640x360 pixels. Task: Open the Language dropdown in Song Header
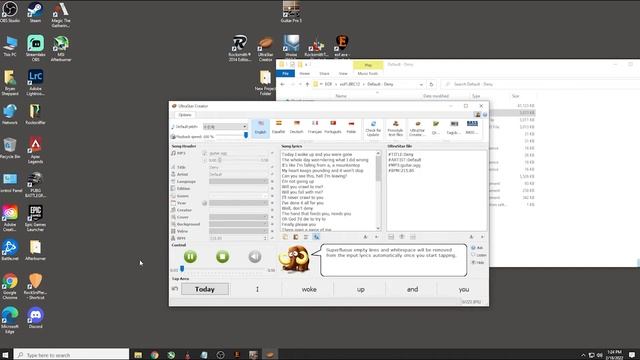[x=238, y=181]
